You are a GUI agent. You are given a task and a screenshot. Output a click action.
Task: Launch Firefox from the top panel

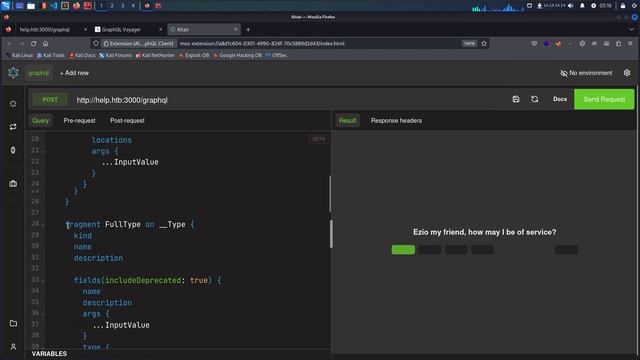(x=76, y=6)
